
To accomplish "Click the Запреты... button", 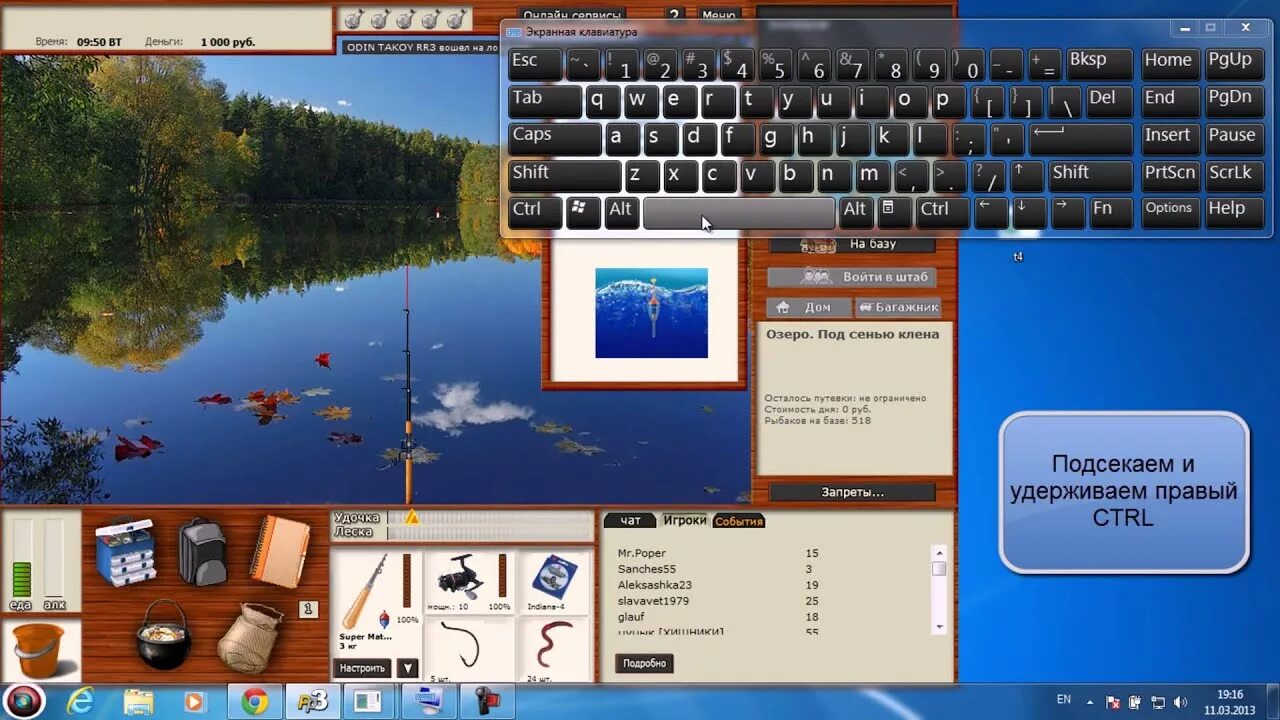I will coord(852,492).
